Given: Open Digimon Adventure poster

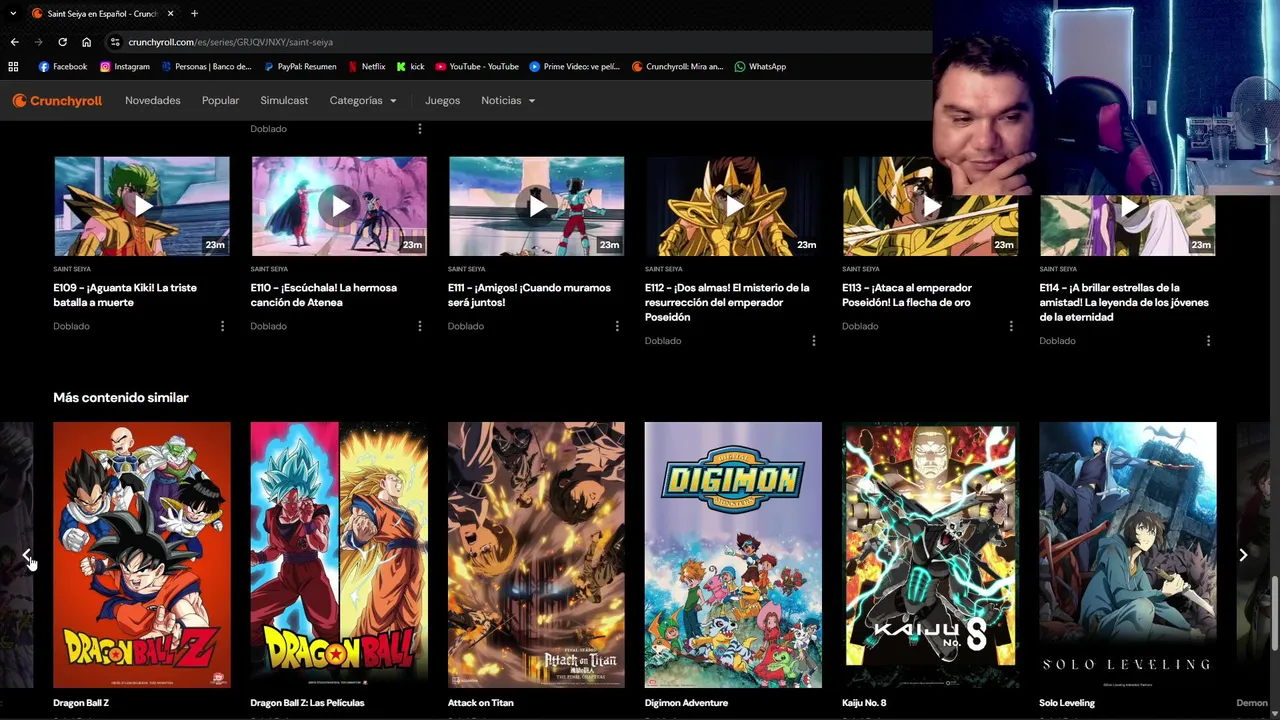Looking at the screenshot, I should (733, 555).
